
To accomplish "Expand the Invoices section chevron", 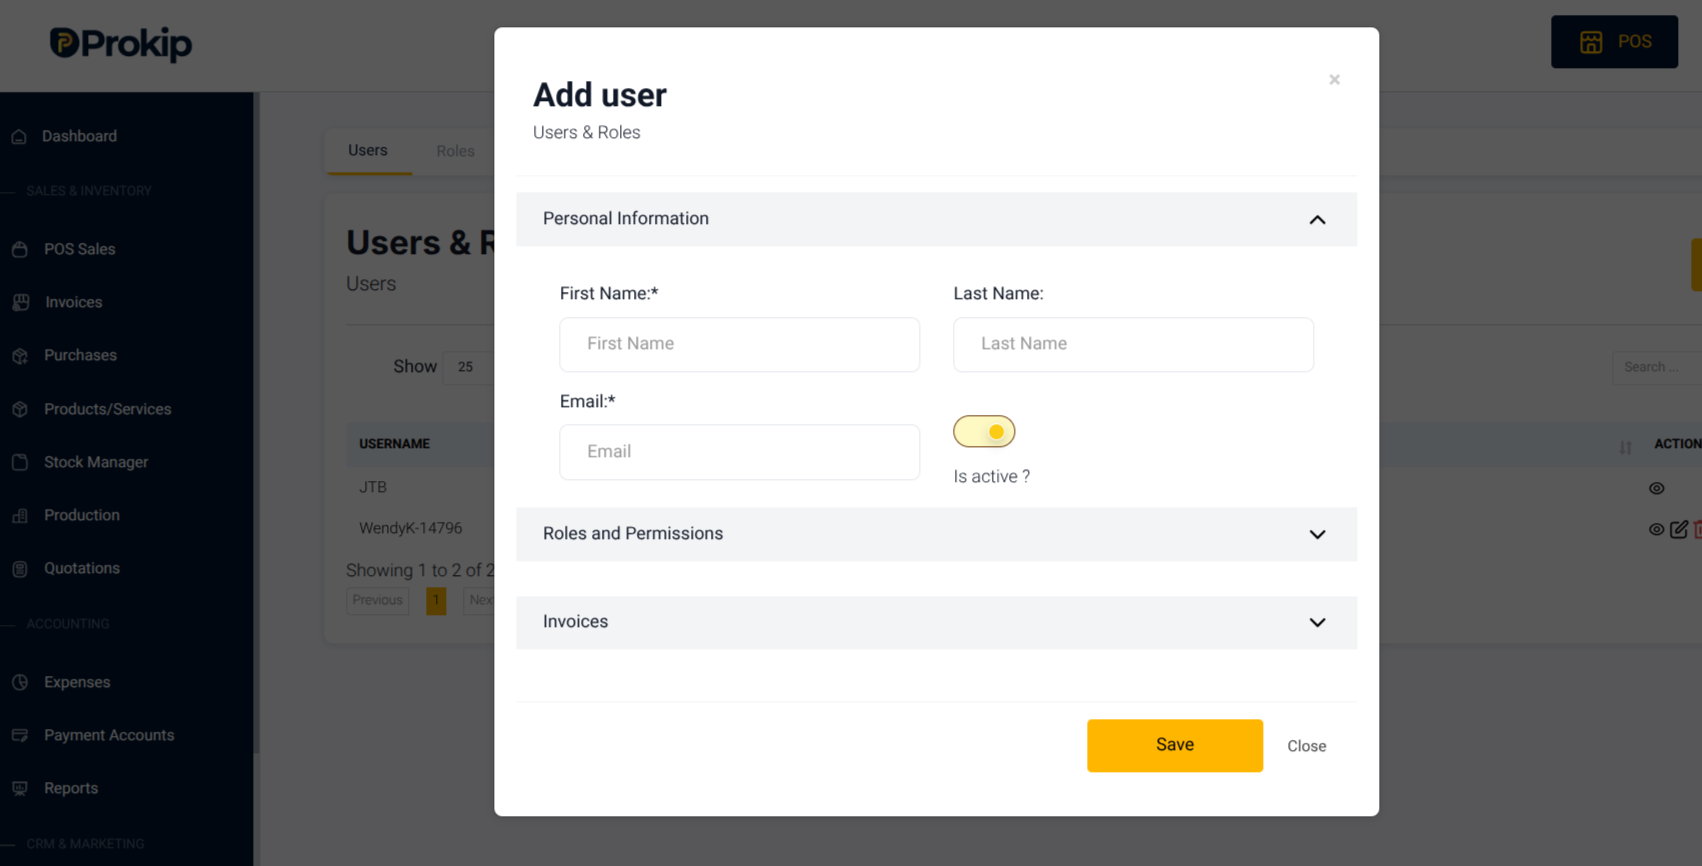I will (1318, 623).
